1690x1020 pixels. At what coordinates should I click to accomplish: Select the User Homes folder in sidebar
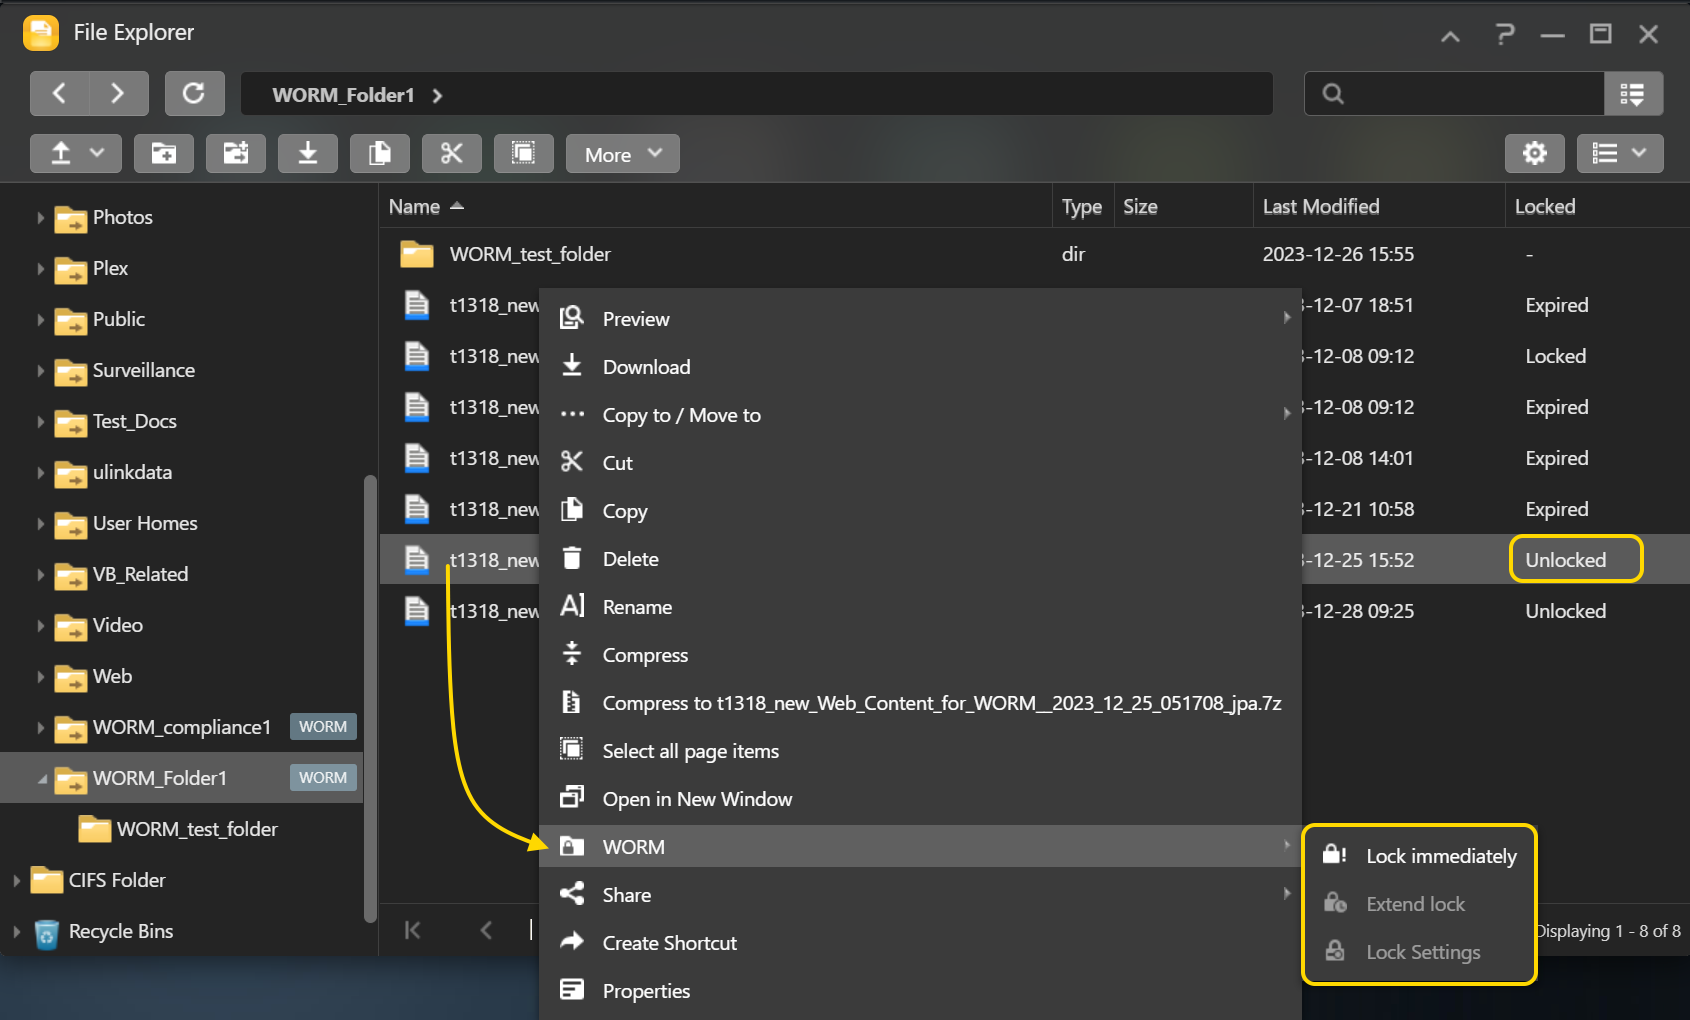145,524
